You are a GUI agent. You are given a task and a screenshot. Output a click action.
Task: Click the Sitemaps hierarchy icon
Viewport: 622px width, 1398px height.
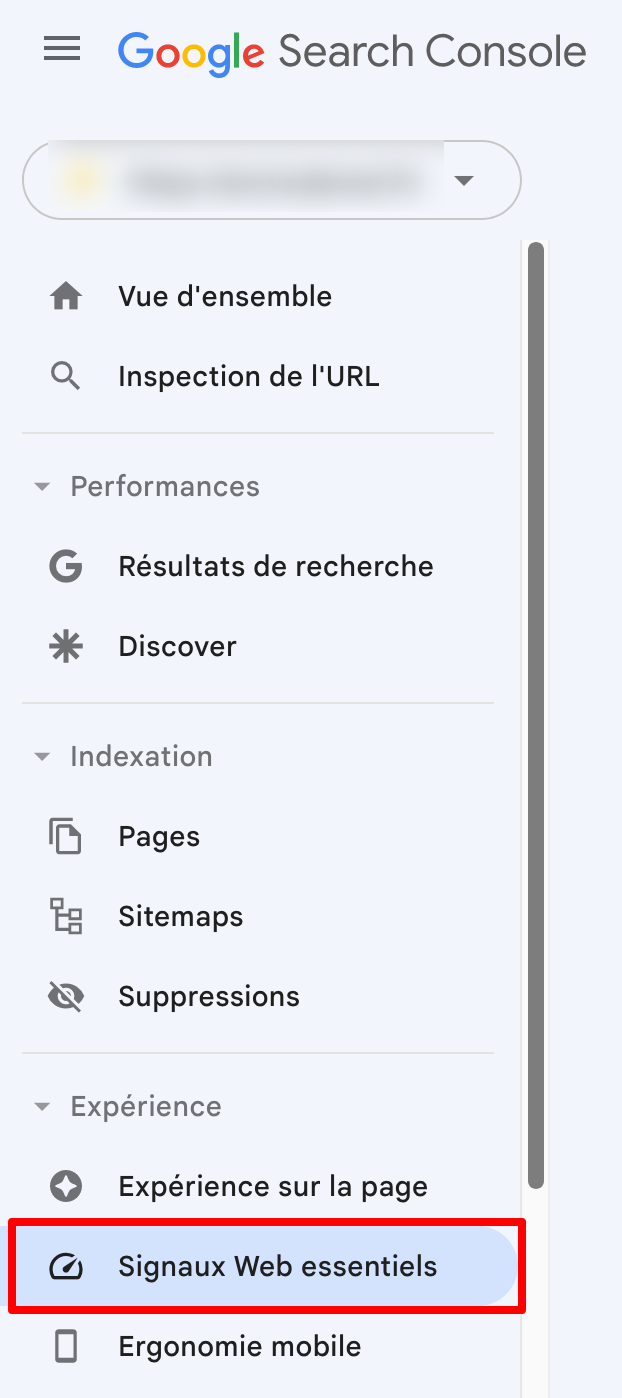(64, 916)
